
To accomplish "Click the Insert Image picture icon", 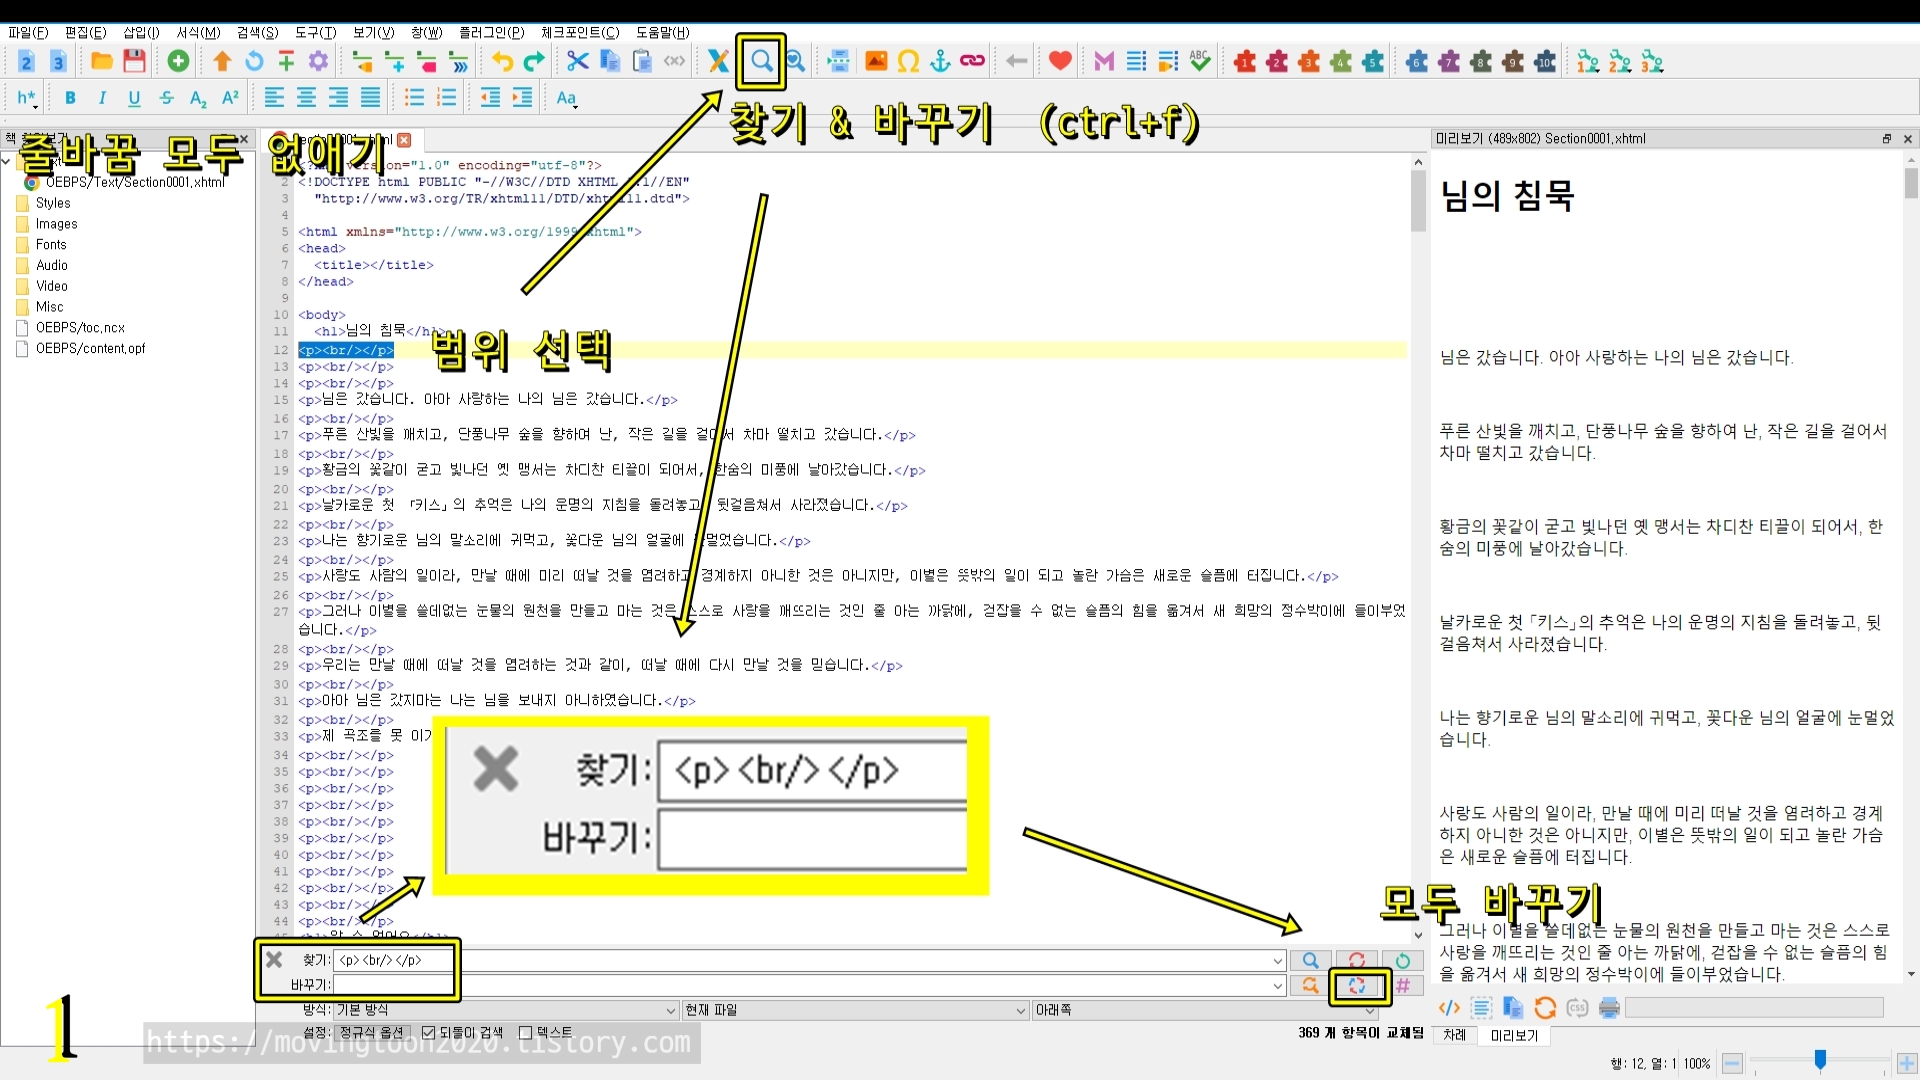I will pos(876,62).
